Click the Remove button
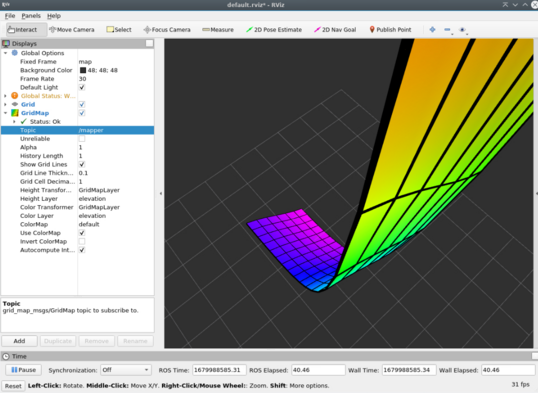 click(96, 341)
